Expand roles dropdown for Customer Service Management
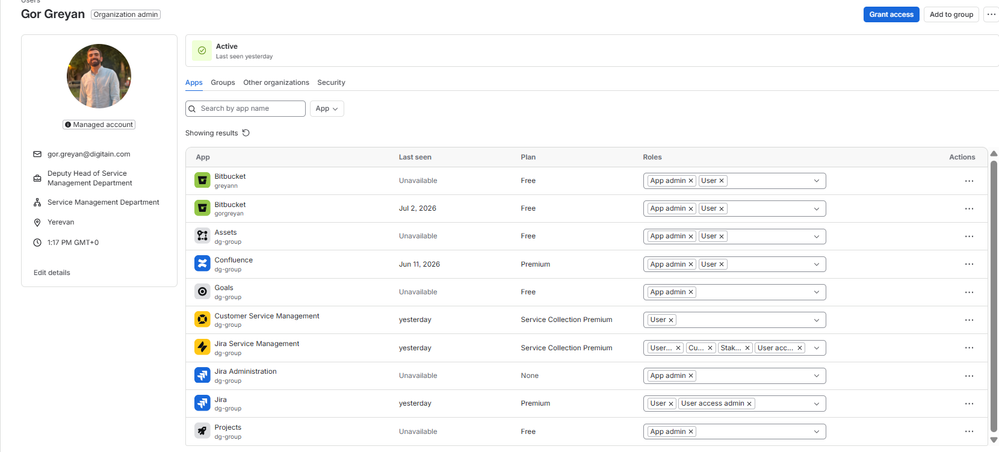The image size is (999, 452). (x=816, y=320)
